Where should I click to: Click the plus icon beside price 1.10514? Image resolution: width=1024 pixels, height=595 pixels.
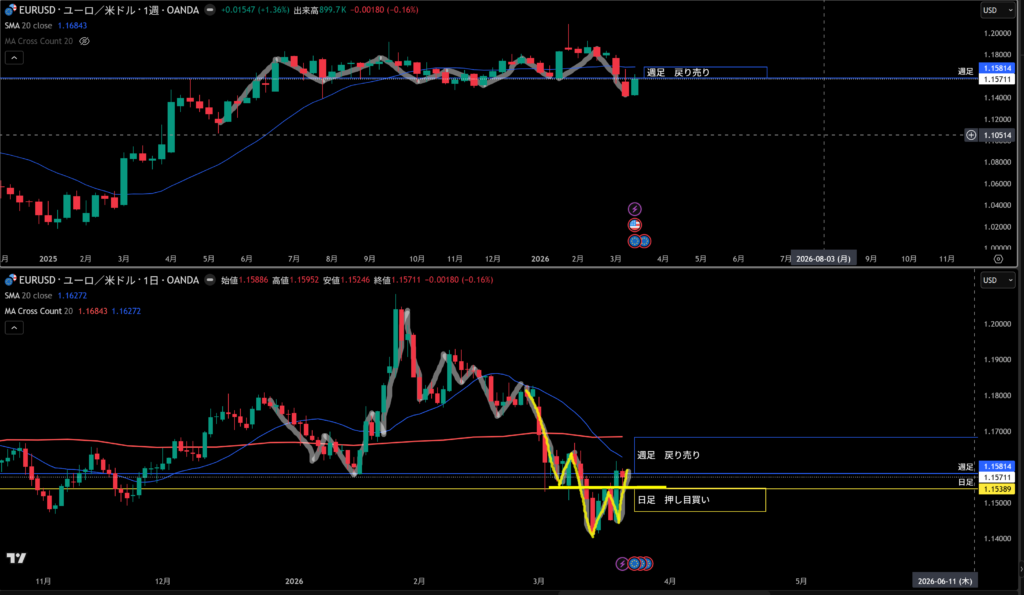[969, 135]
